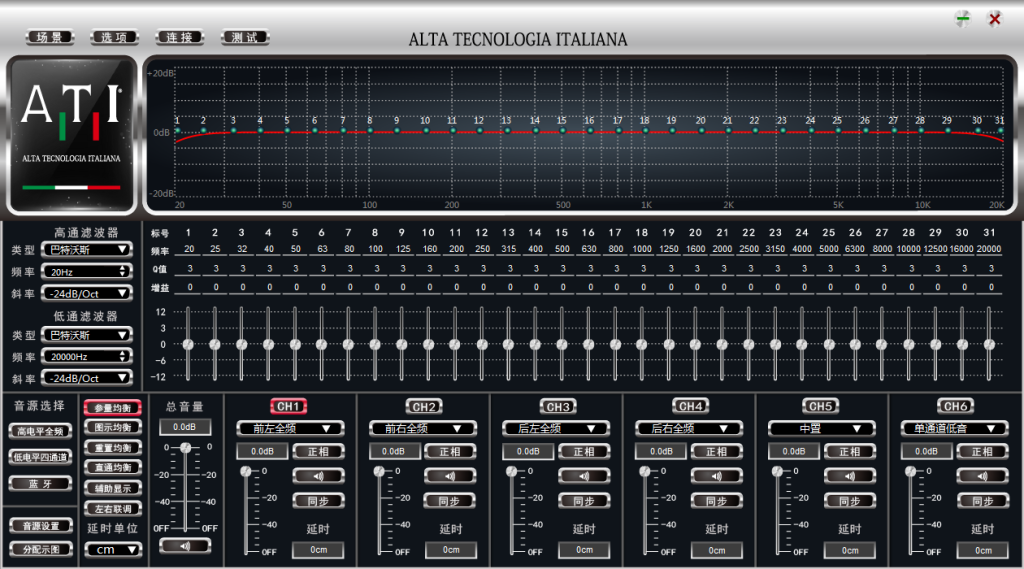Open the 选项 menu
Image resolution: width=1024 pixels, height=569 pixels.
tap(114, 37)
